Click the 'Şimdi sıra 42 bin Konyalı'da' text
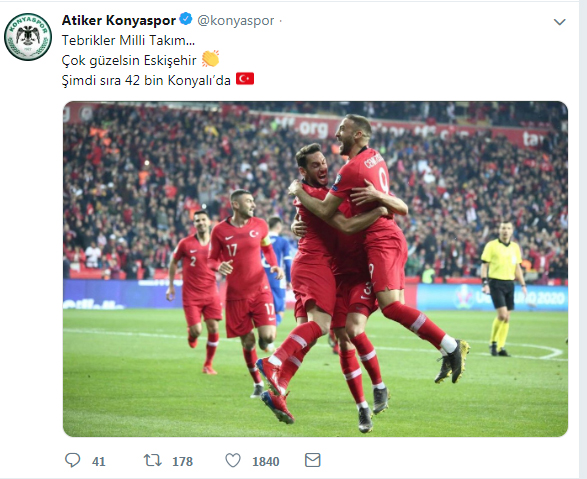 coord(146,80)
